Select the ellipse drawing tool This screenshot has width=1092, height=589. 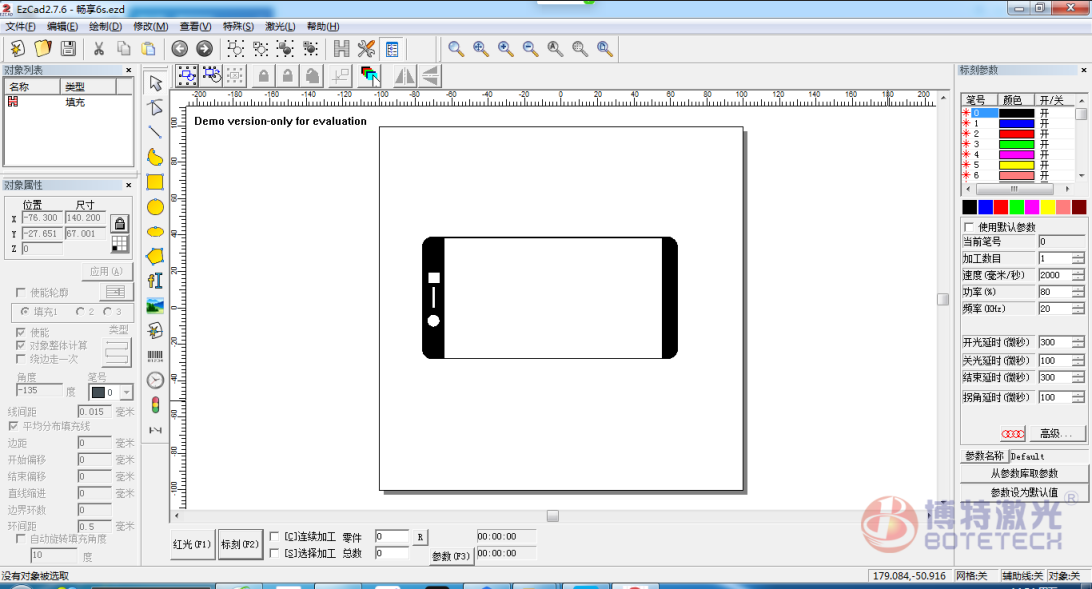pyautogui.click(x=155, y=232)
